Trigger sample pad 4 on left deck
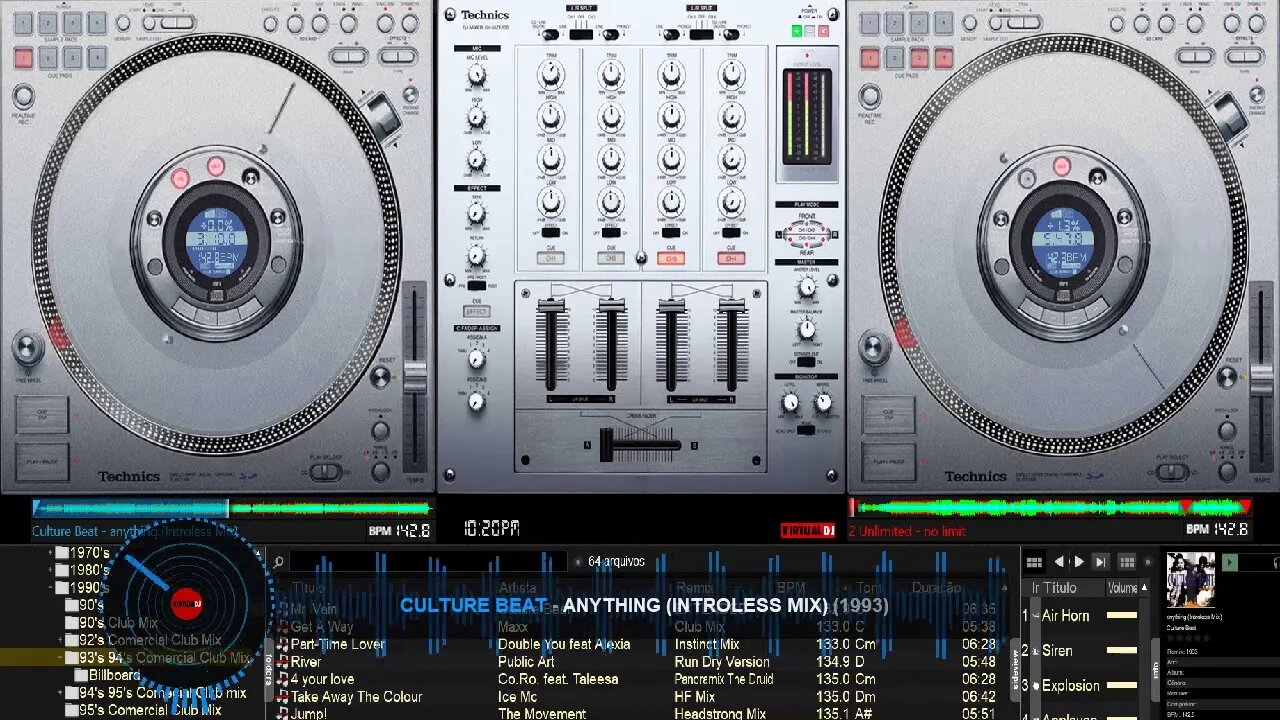The width and height of the screenshot is (1280, 720). [x=97, y=23]
